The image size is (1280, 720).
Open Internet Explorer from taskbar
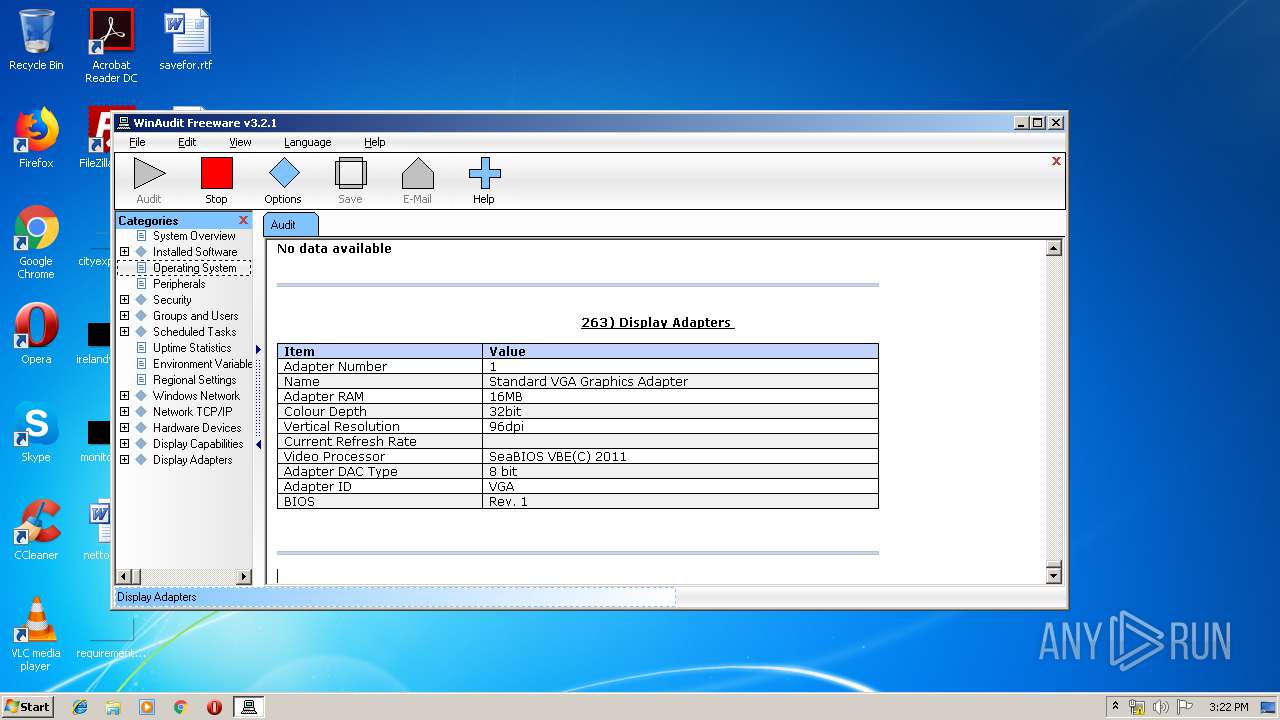(x=80, y=707)
